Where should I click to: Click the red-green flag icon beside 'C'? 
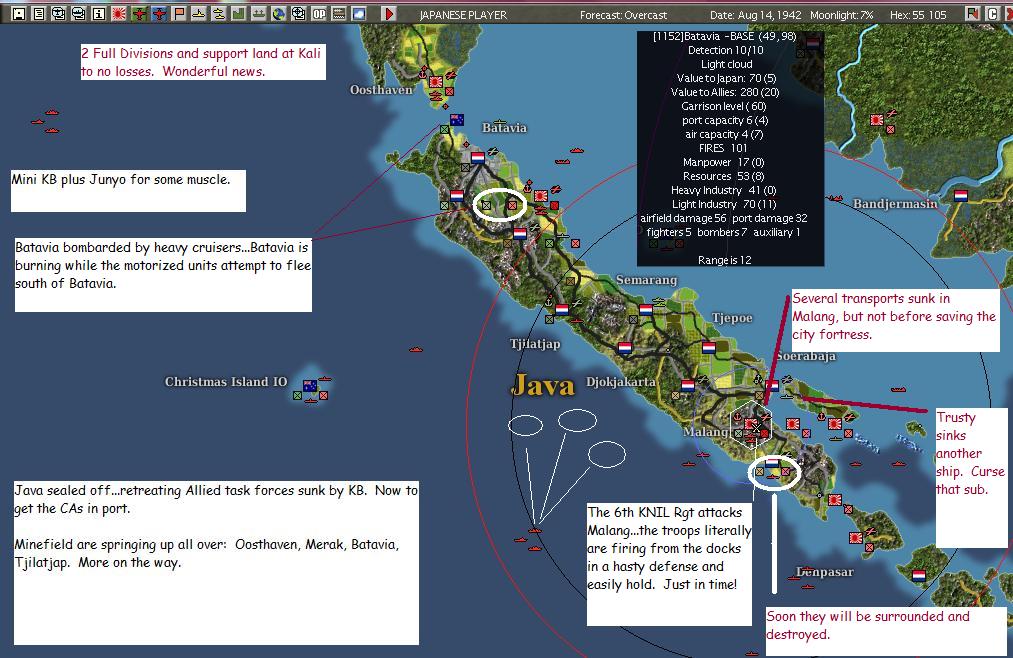pos(973,14)
